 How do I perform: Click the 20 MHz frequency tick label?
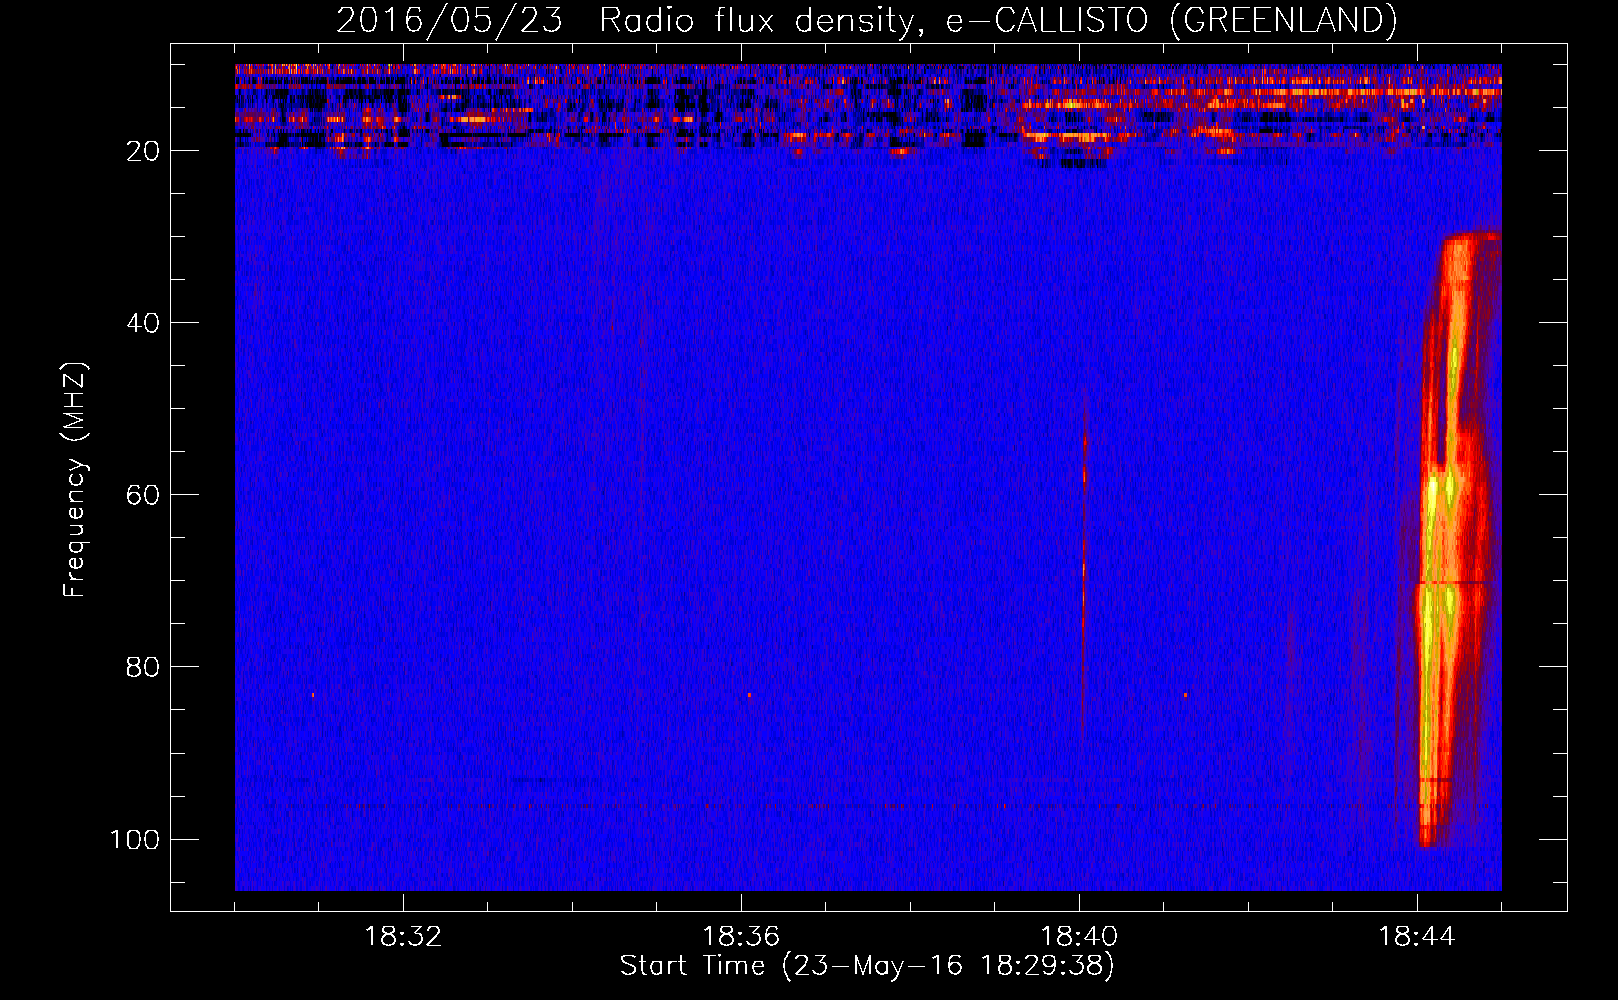click(x=143, y=151)
